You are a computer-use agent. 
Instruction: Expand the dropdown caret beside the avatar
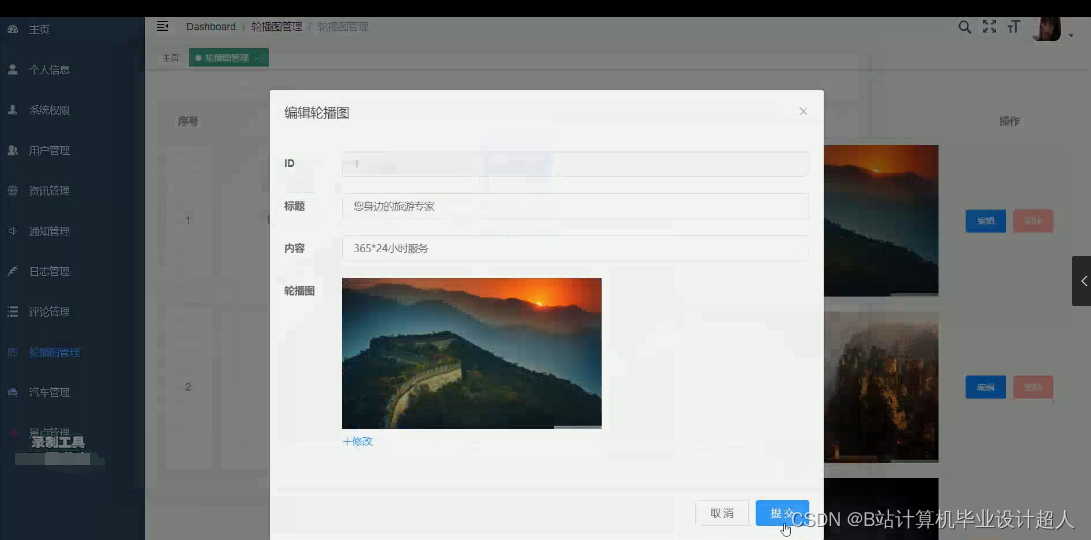(1071, 35)
